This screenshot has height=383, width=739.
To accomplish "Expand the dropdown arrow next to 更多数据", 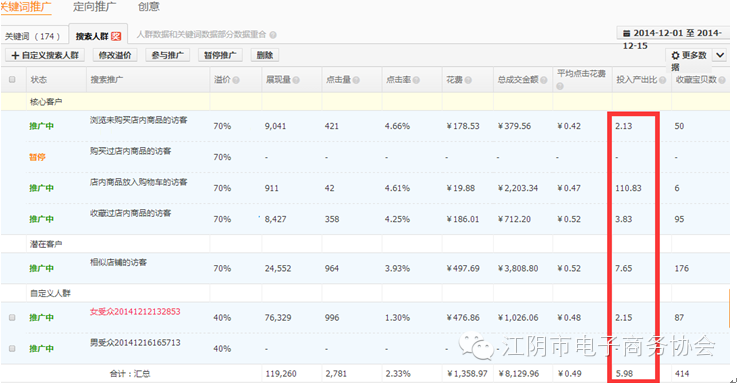I will point(720,55).
